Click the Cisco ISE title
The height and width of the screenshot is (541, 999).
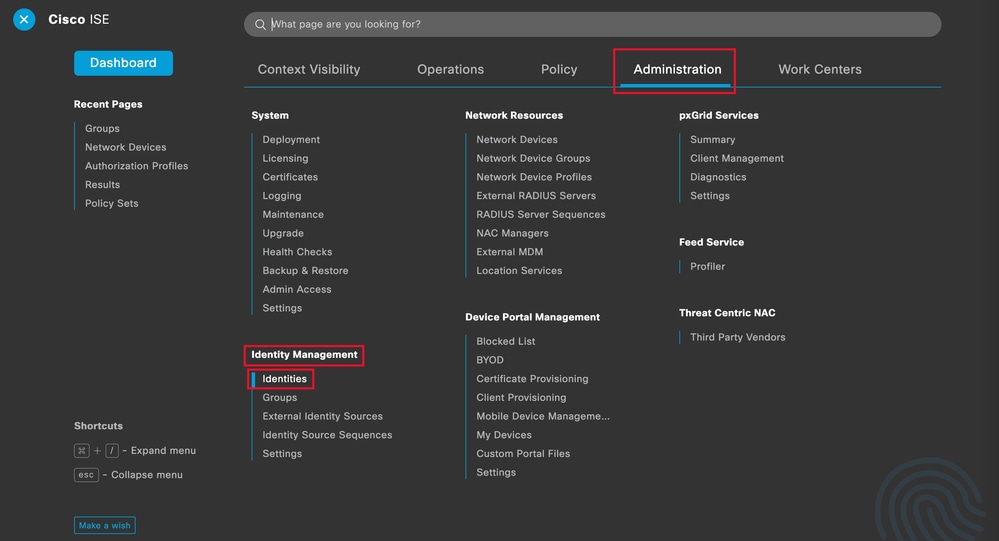click(78, 20)
